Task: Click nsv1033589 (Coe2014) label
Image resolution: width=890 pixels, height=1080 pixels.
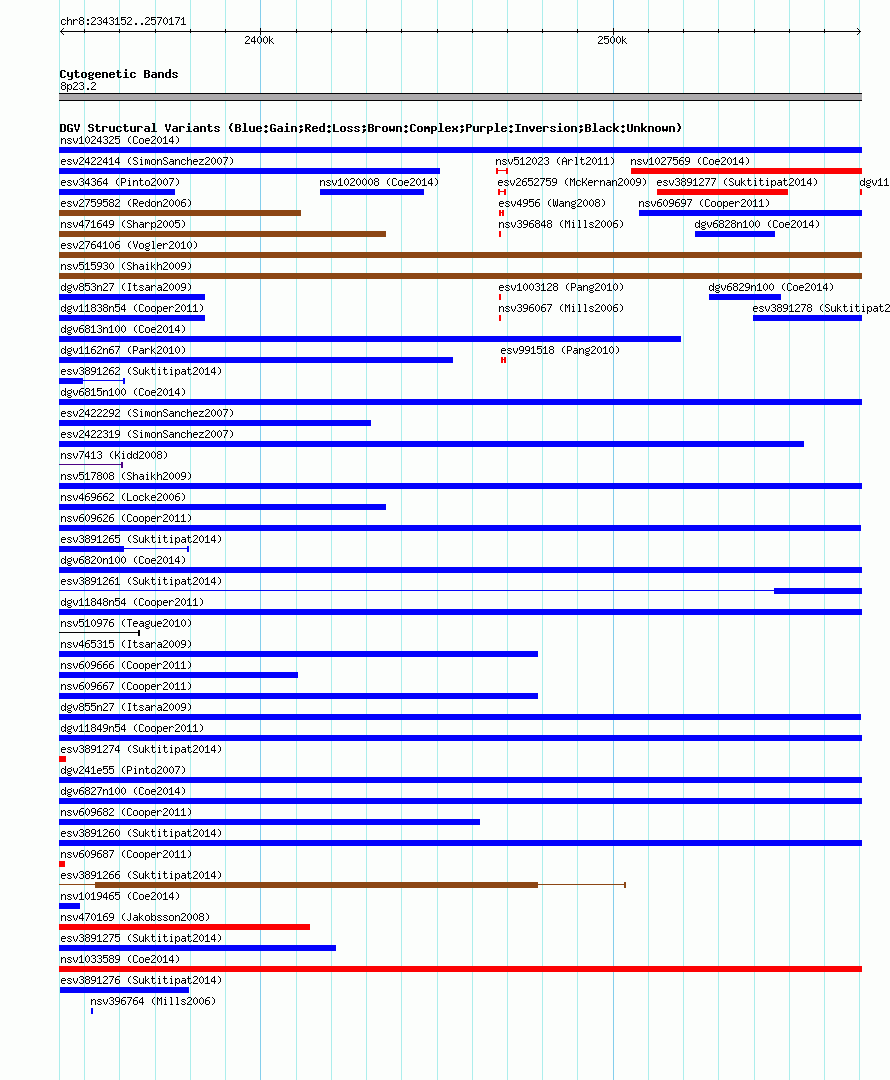Action: [x=120, y=959]
